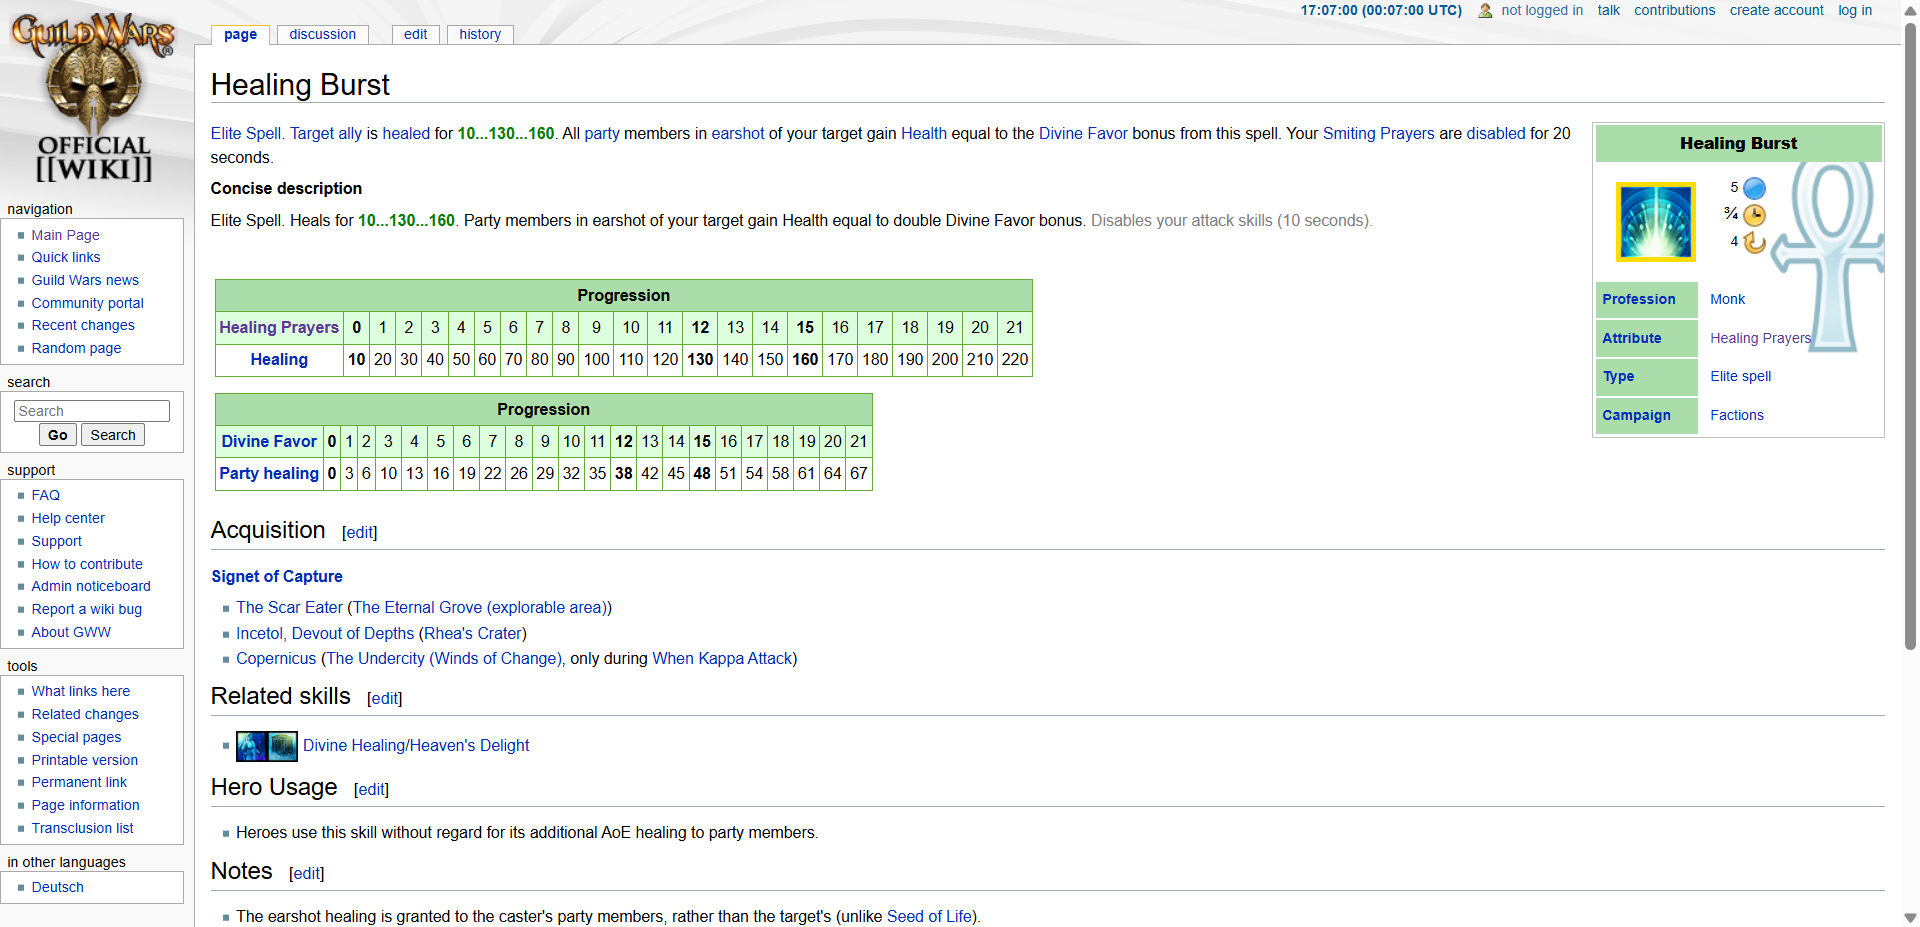Click inside the Search input field
This screenshot has width=1920, height=927.
[x=92, y=411]
